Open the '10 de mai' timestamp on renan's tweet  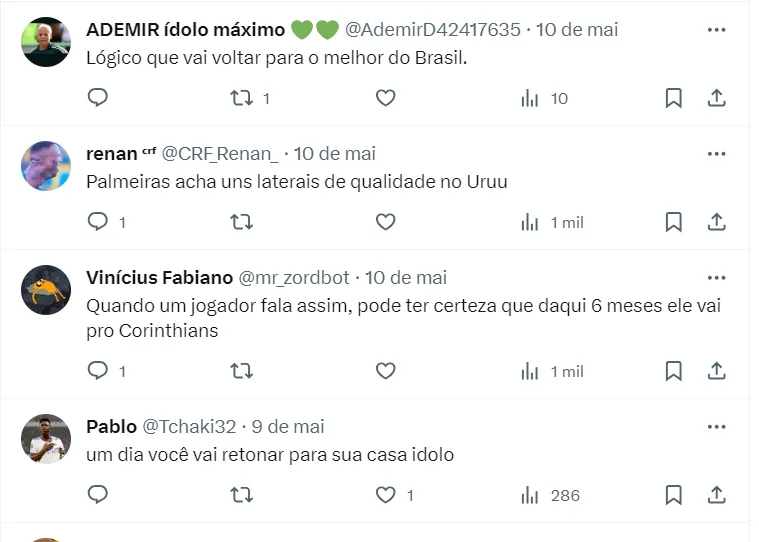click(334, 154)
